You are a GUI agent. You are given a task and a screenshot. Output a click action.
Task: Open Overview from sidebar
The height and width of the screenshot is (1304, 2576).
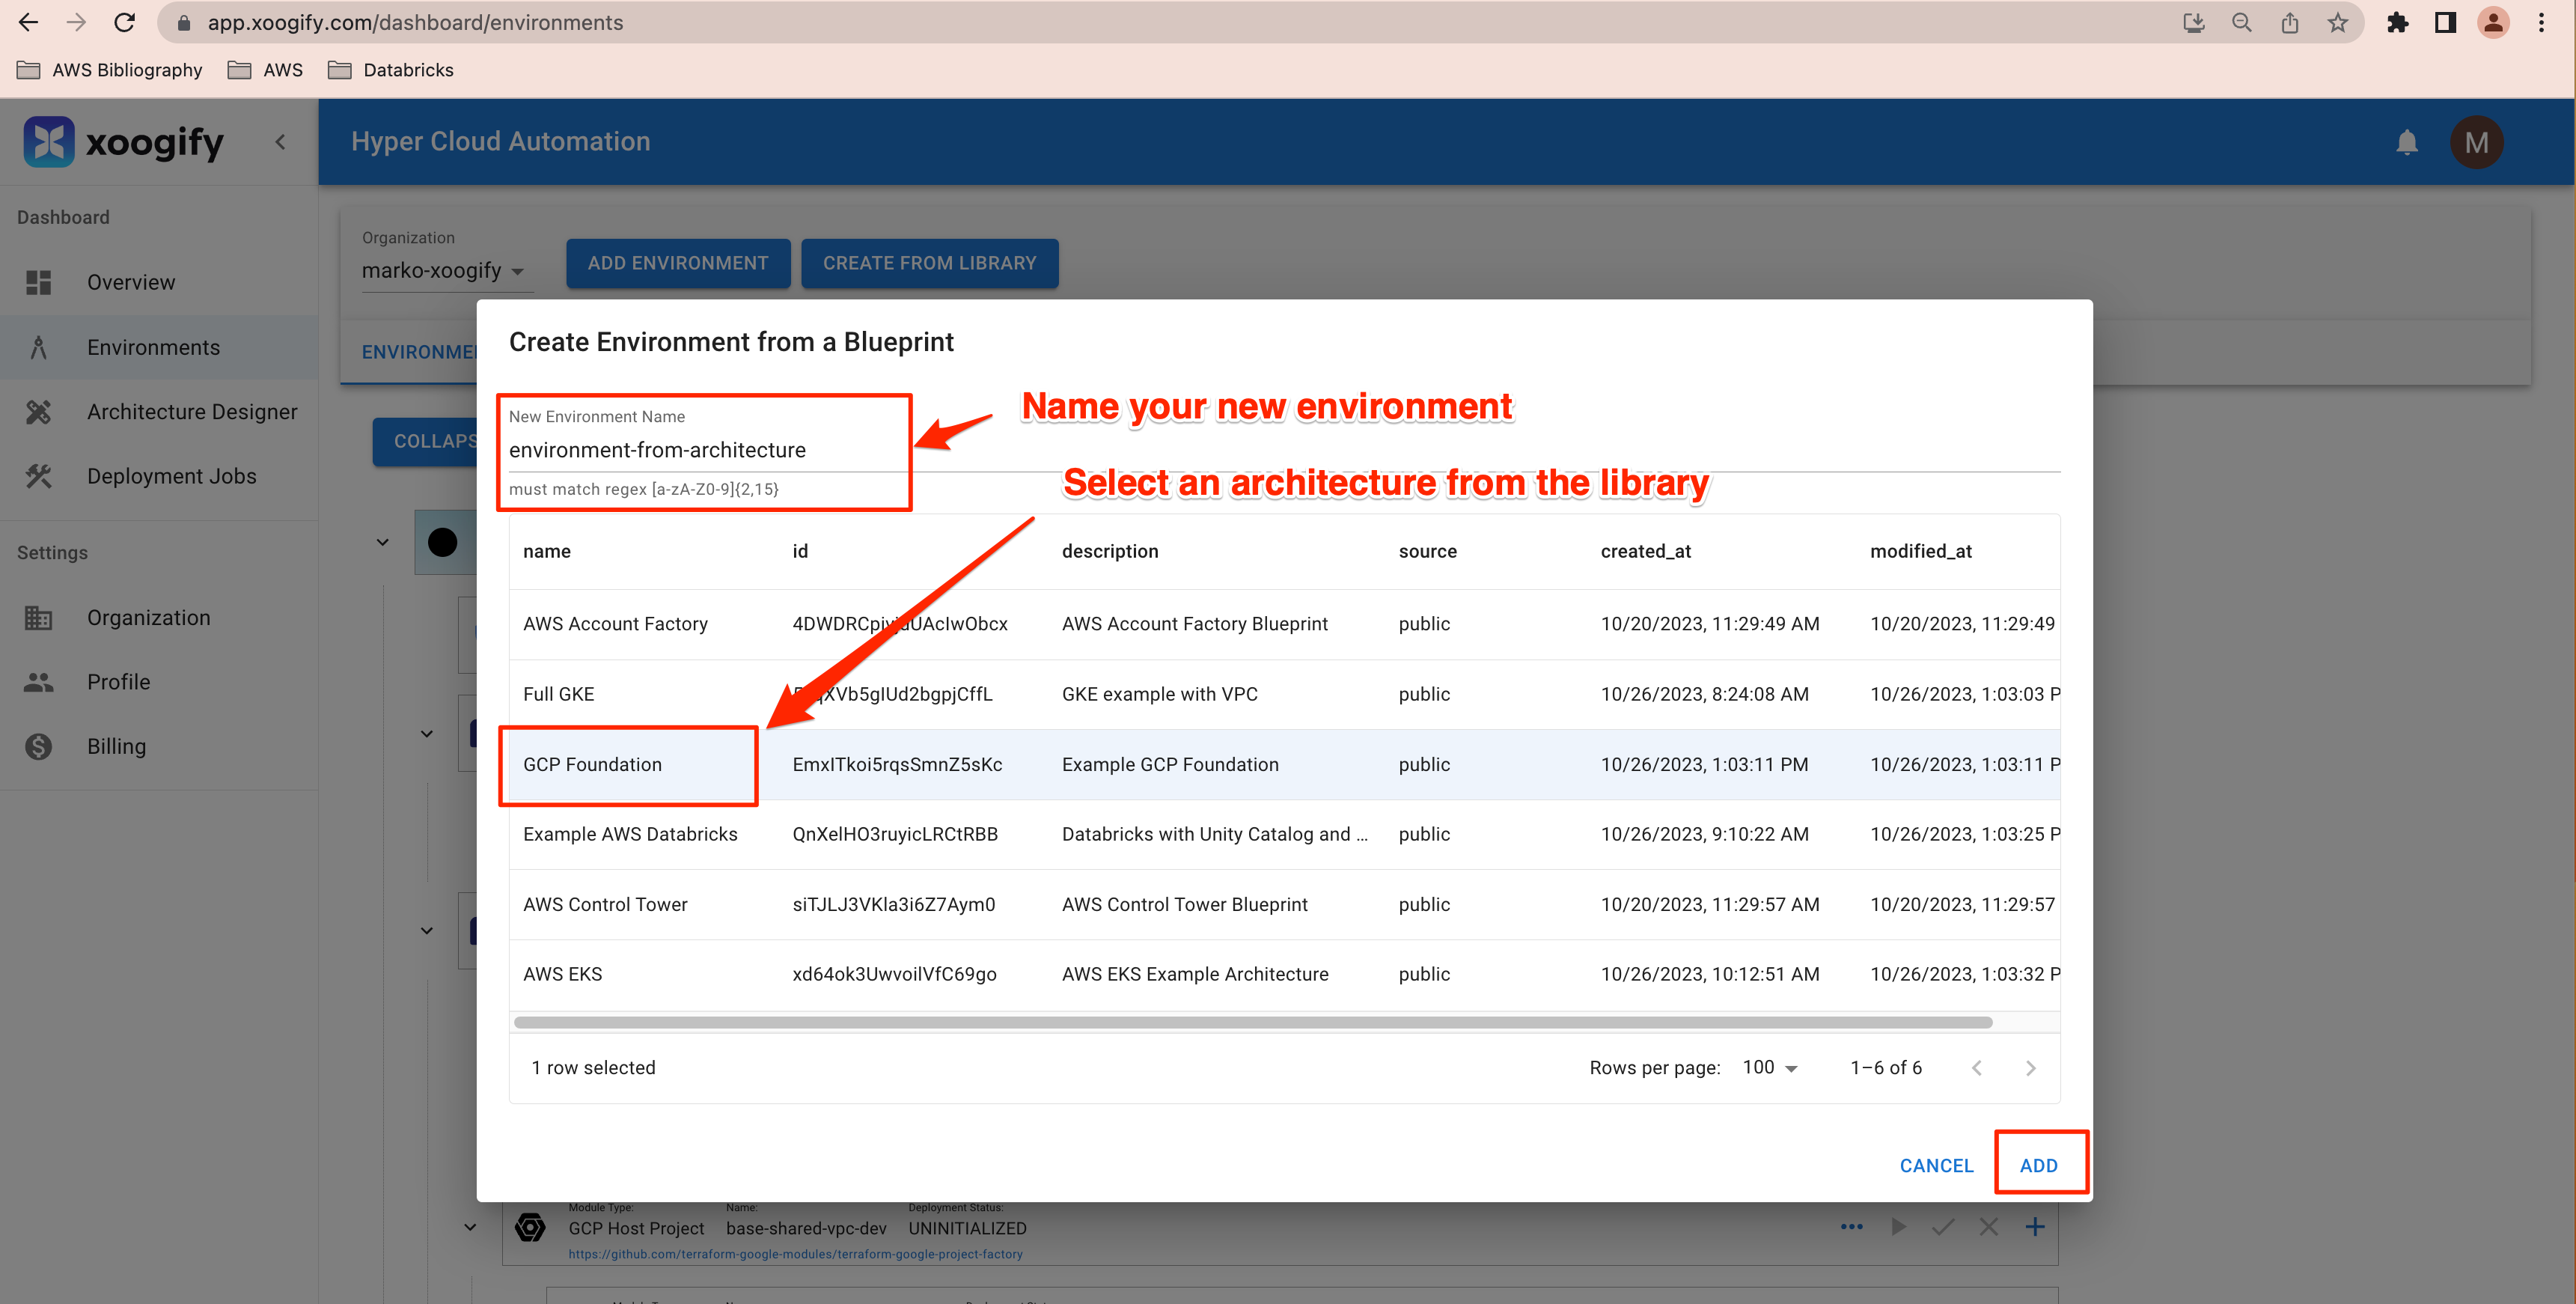(x=131, y=282)
